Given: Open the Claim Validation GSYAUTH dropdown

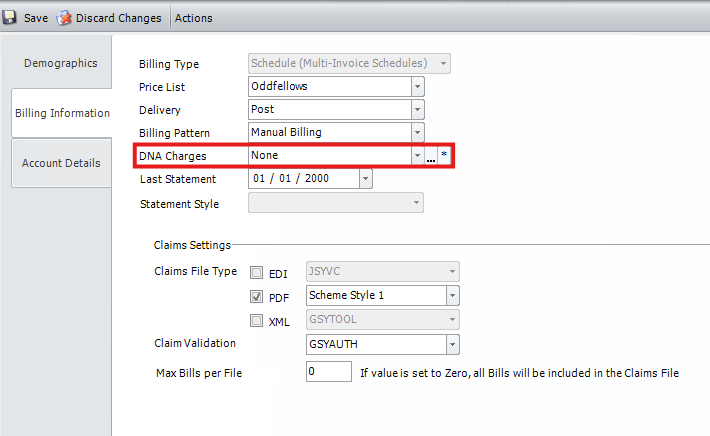Looking at the screenshot, I should coord(452,344).
